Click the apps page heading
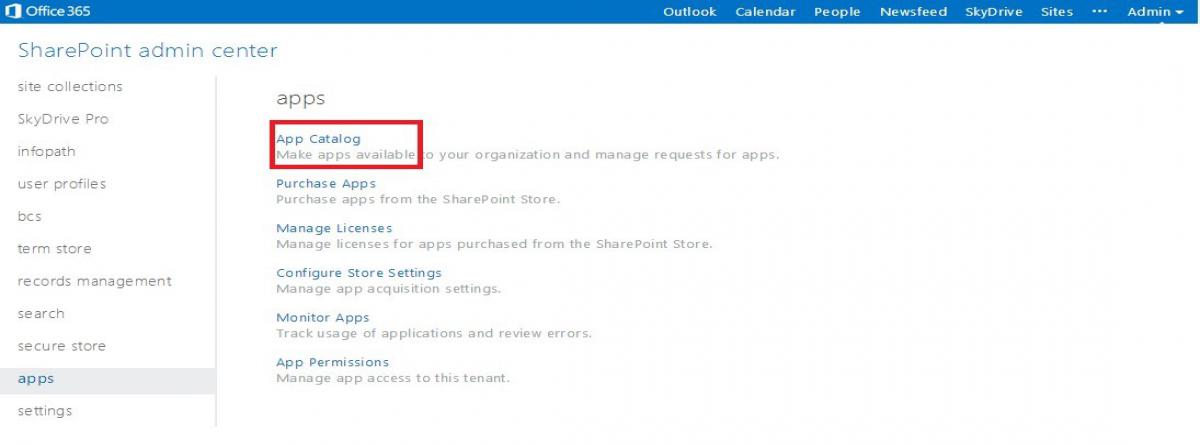The image size is (1200, 446). point(300,99)
